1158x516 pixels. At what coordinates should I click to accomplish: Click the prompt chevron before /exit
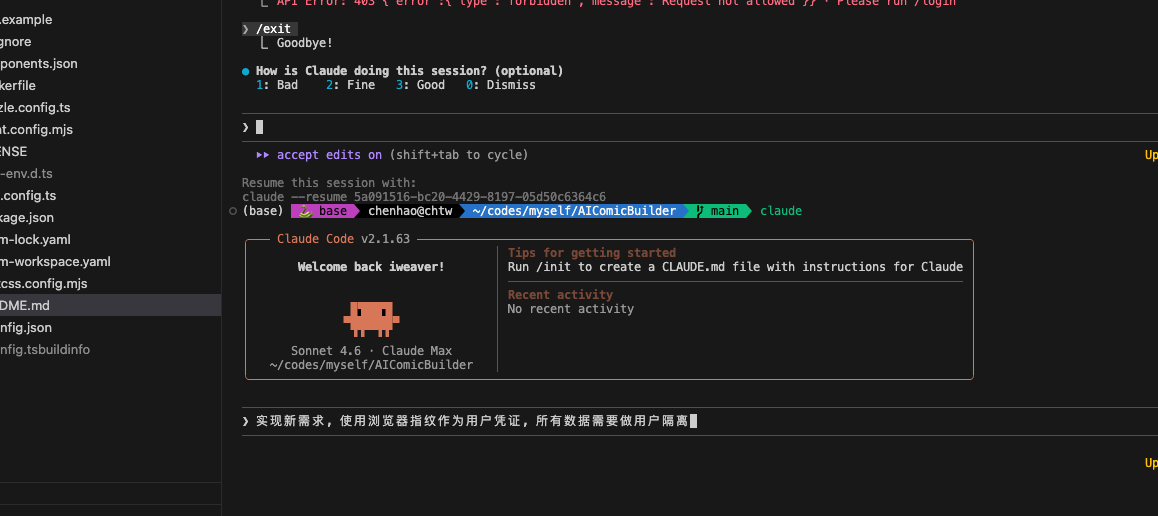(246, 29)
